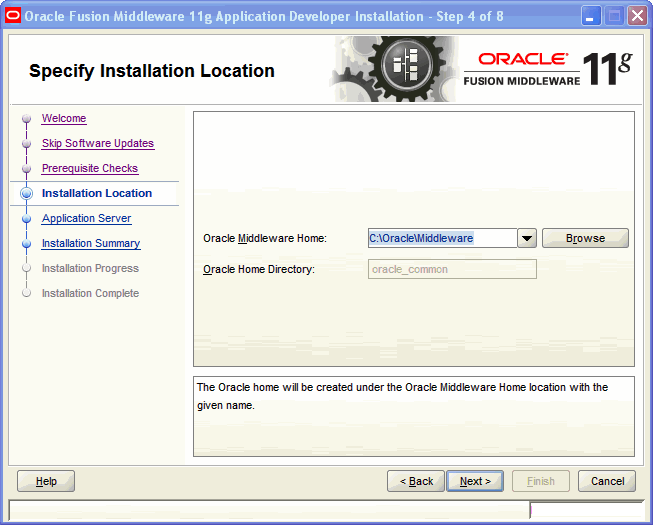Image resolution: width=653 pixels, height=525 pixels.
Task: Open Help for this installer step
Action: pyautogui.click(x=46, y=481)
